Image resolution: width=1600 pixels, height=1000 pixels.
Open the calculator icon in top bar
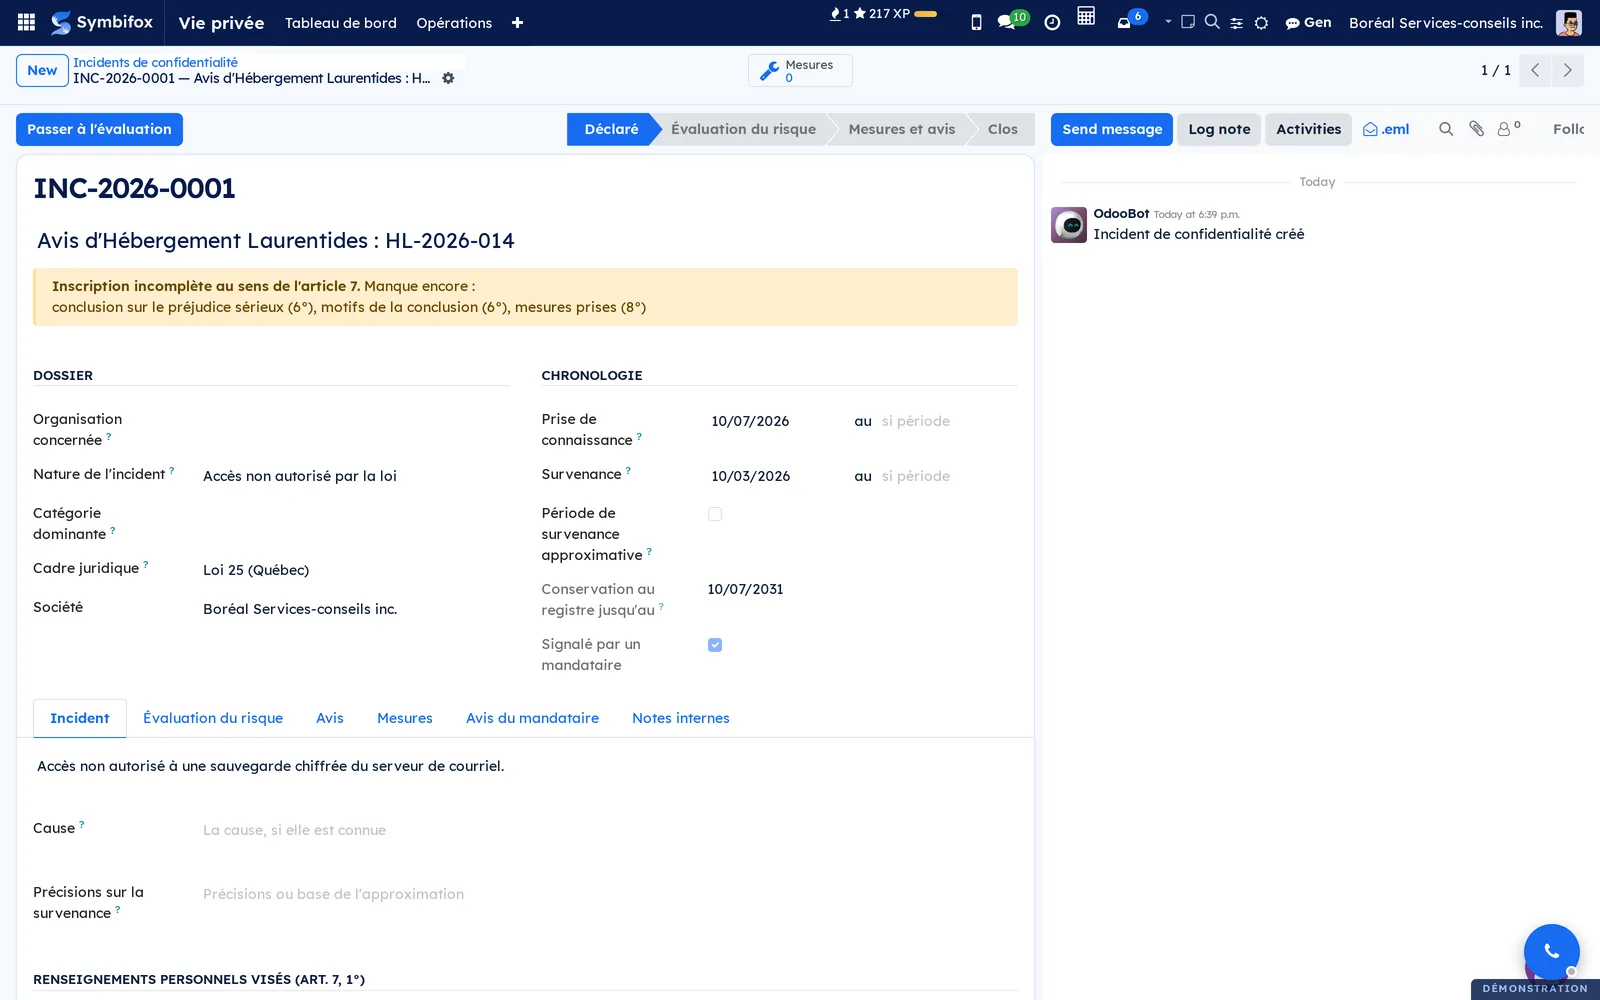[1086, 16]
